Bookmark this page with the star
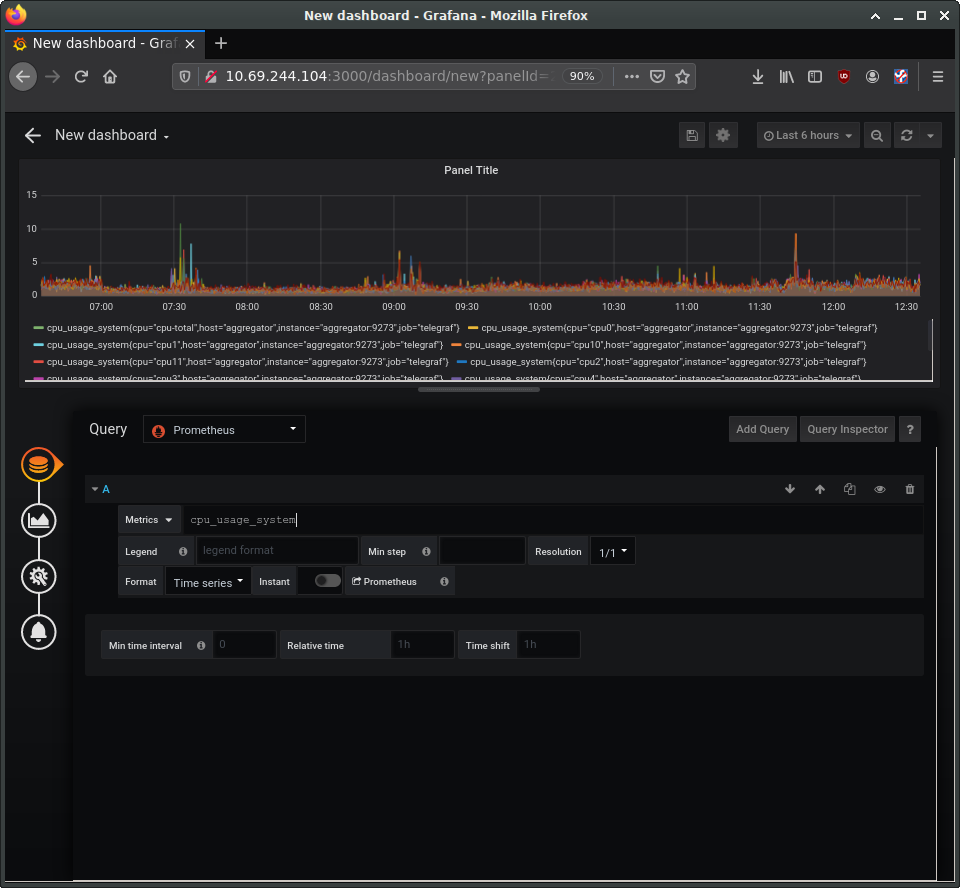 [x=682, y=77]
